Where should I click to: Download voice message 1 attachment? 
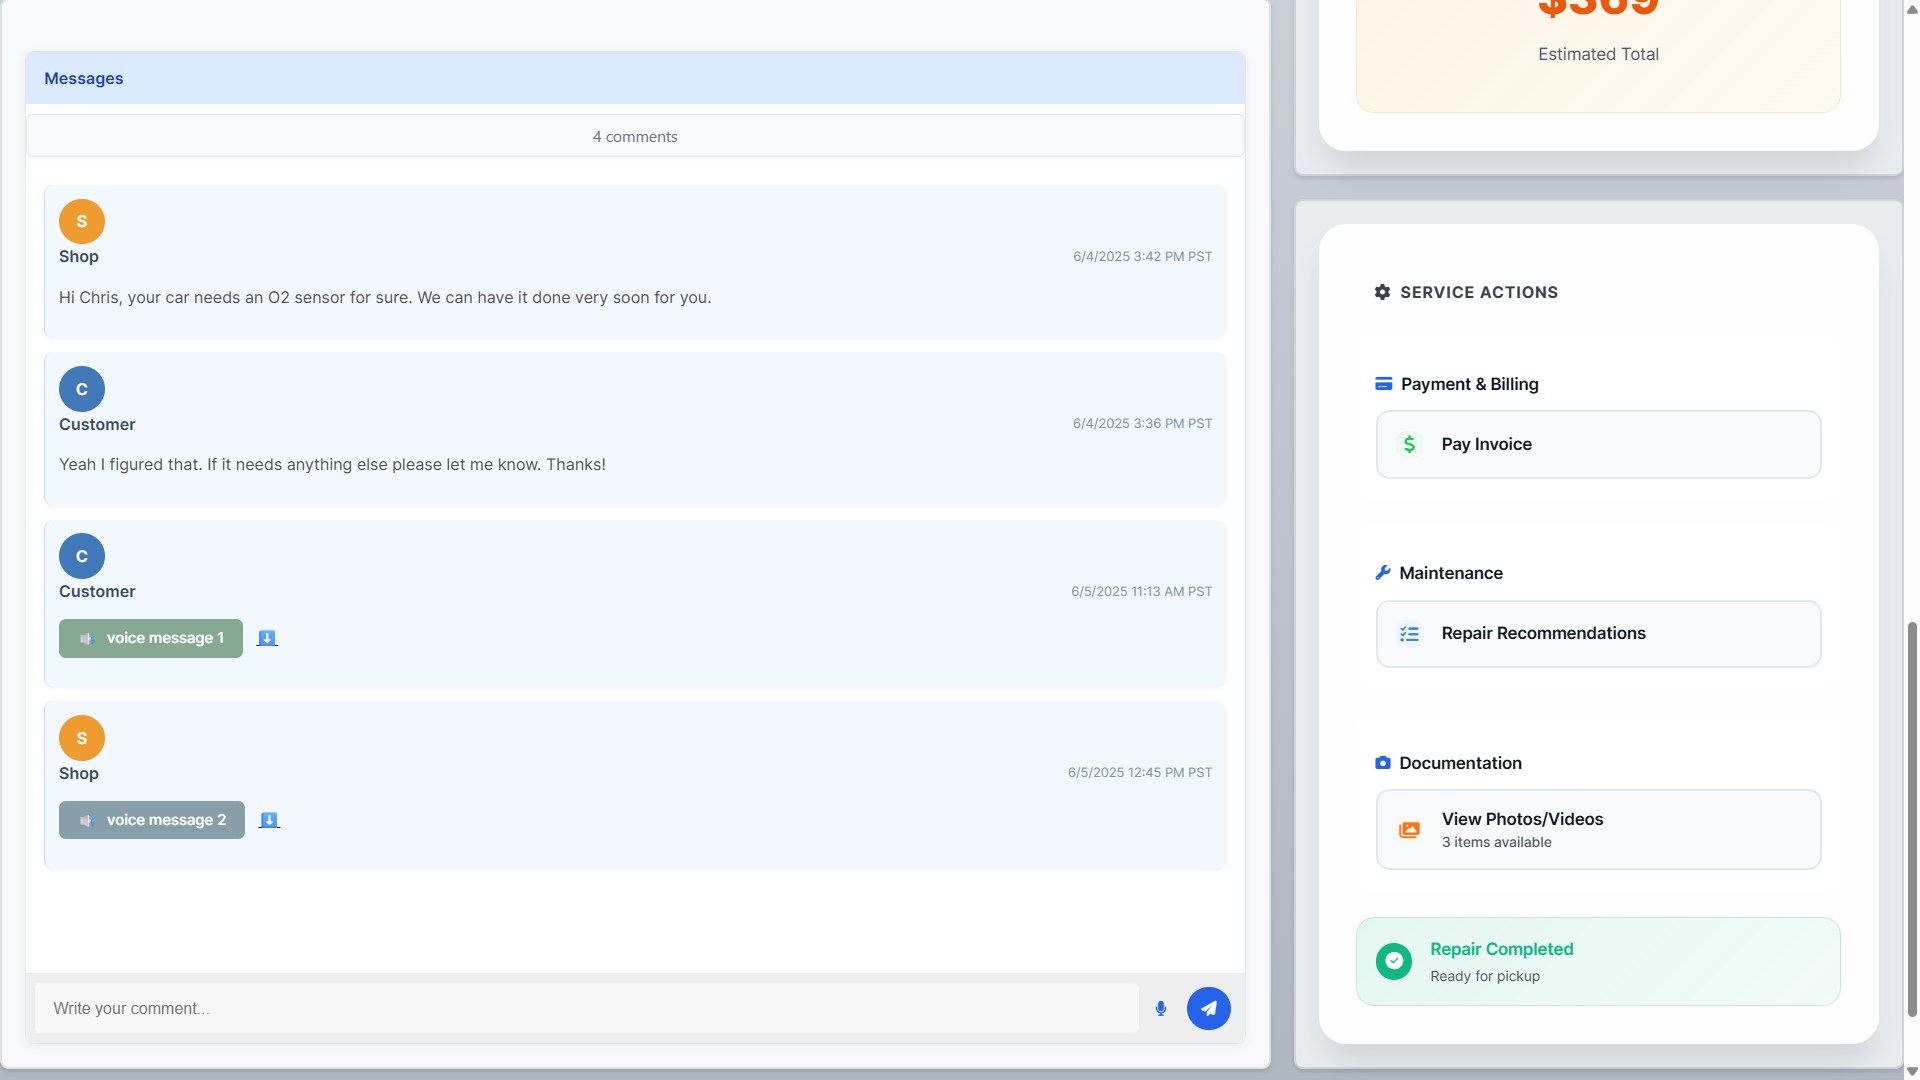[x=267, y=637]
